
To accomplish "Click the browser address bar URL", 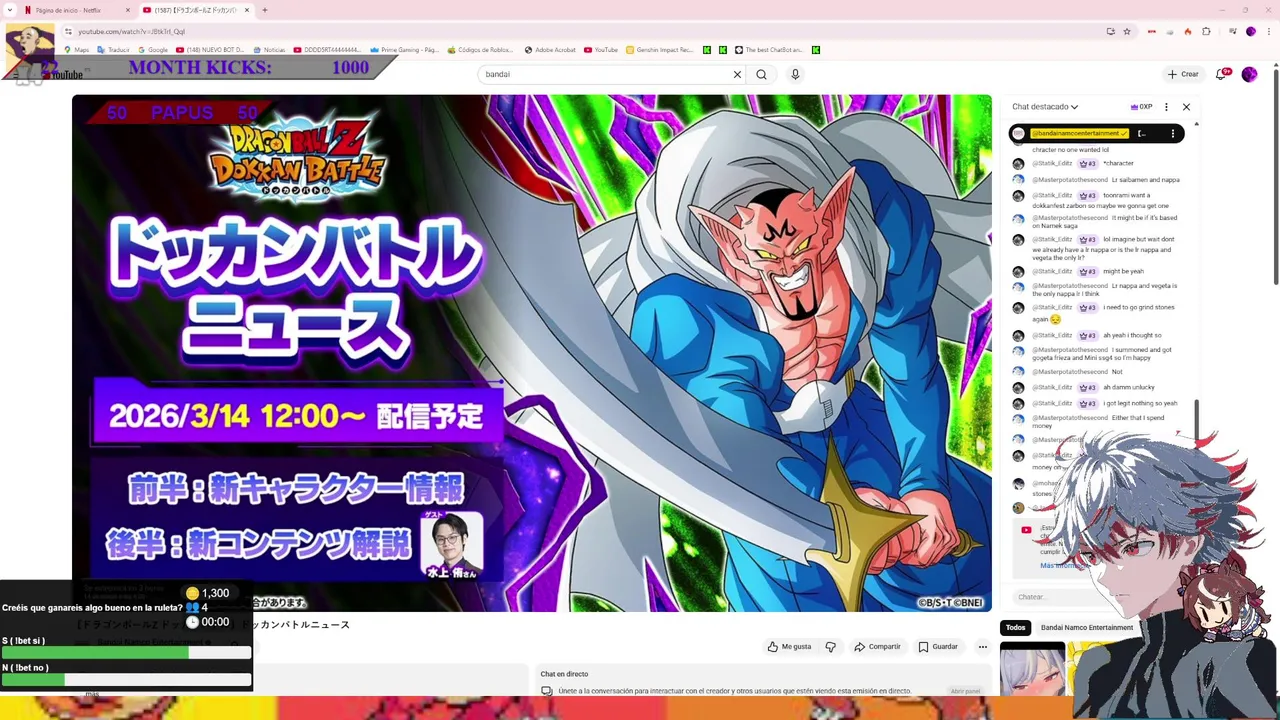I will point(131,32).
